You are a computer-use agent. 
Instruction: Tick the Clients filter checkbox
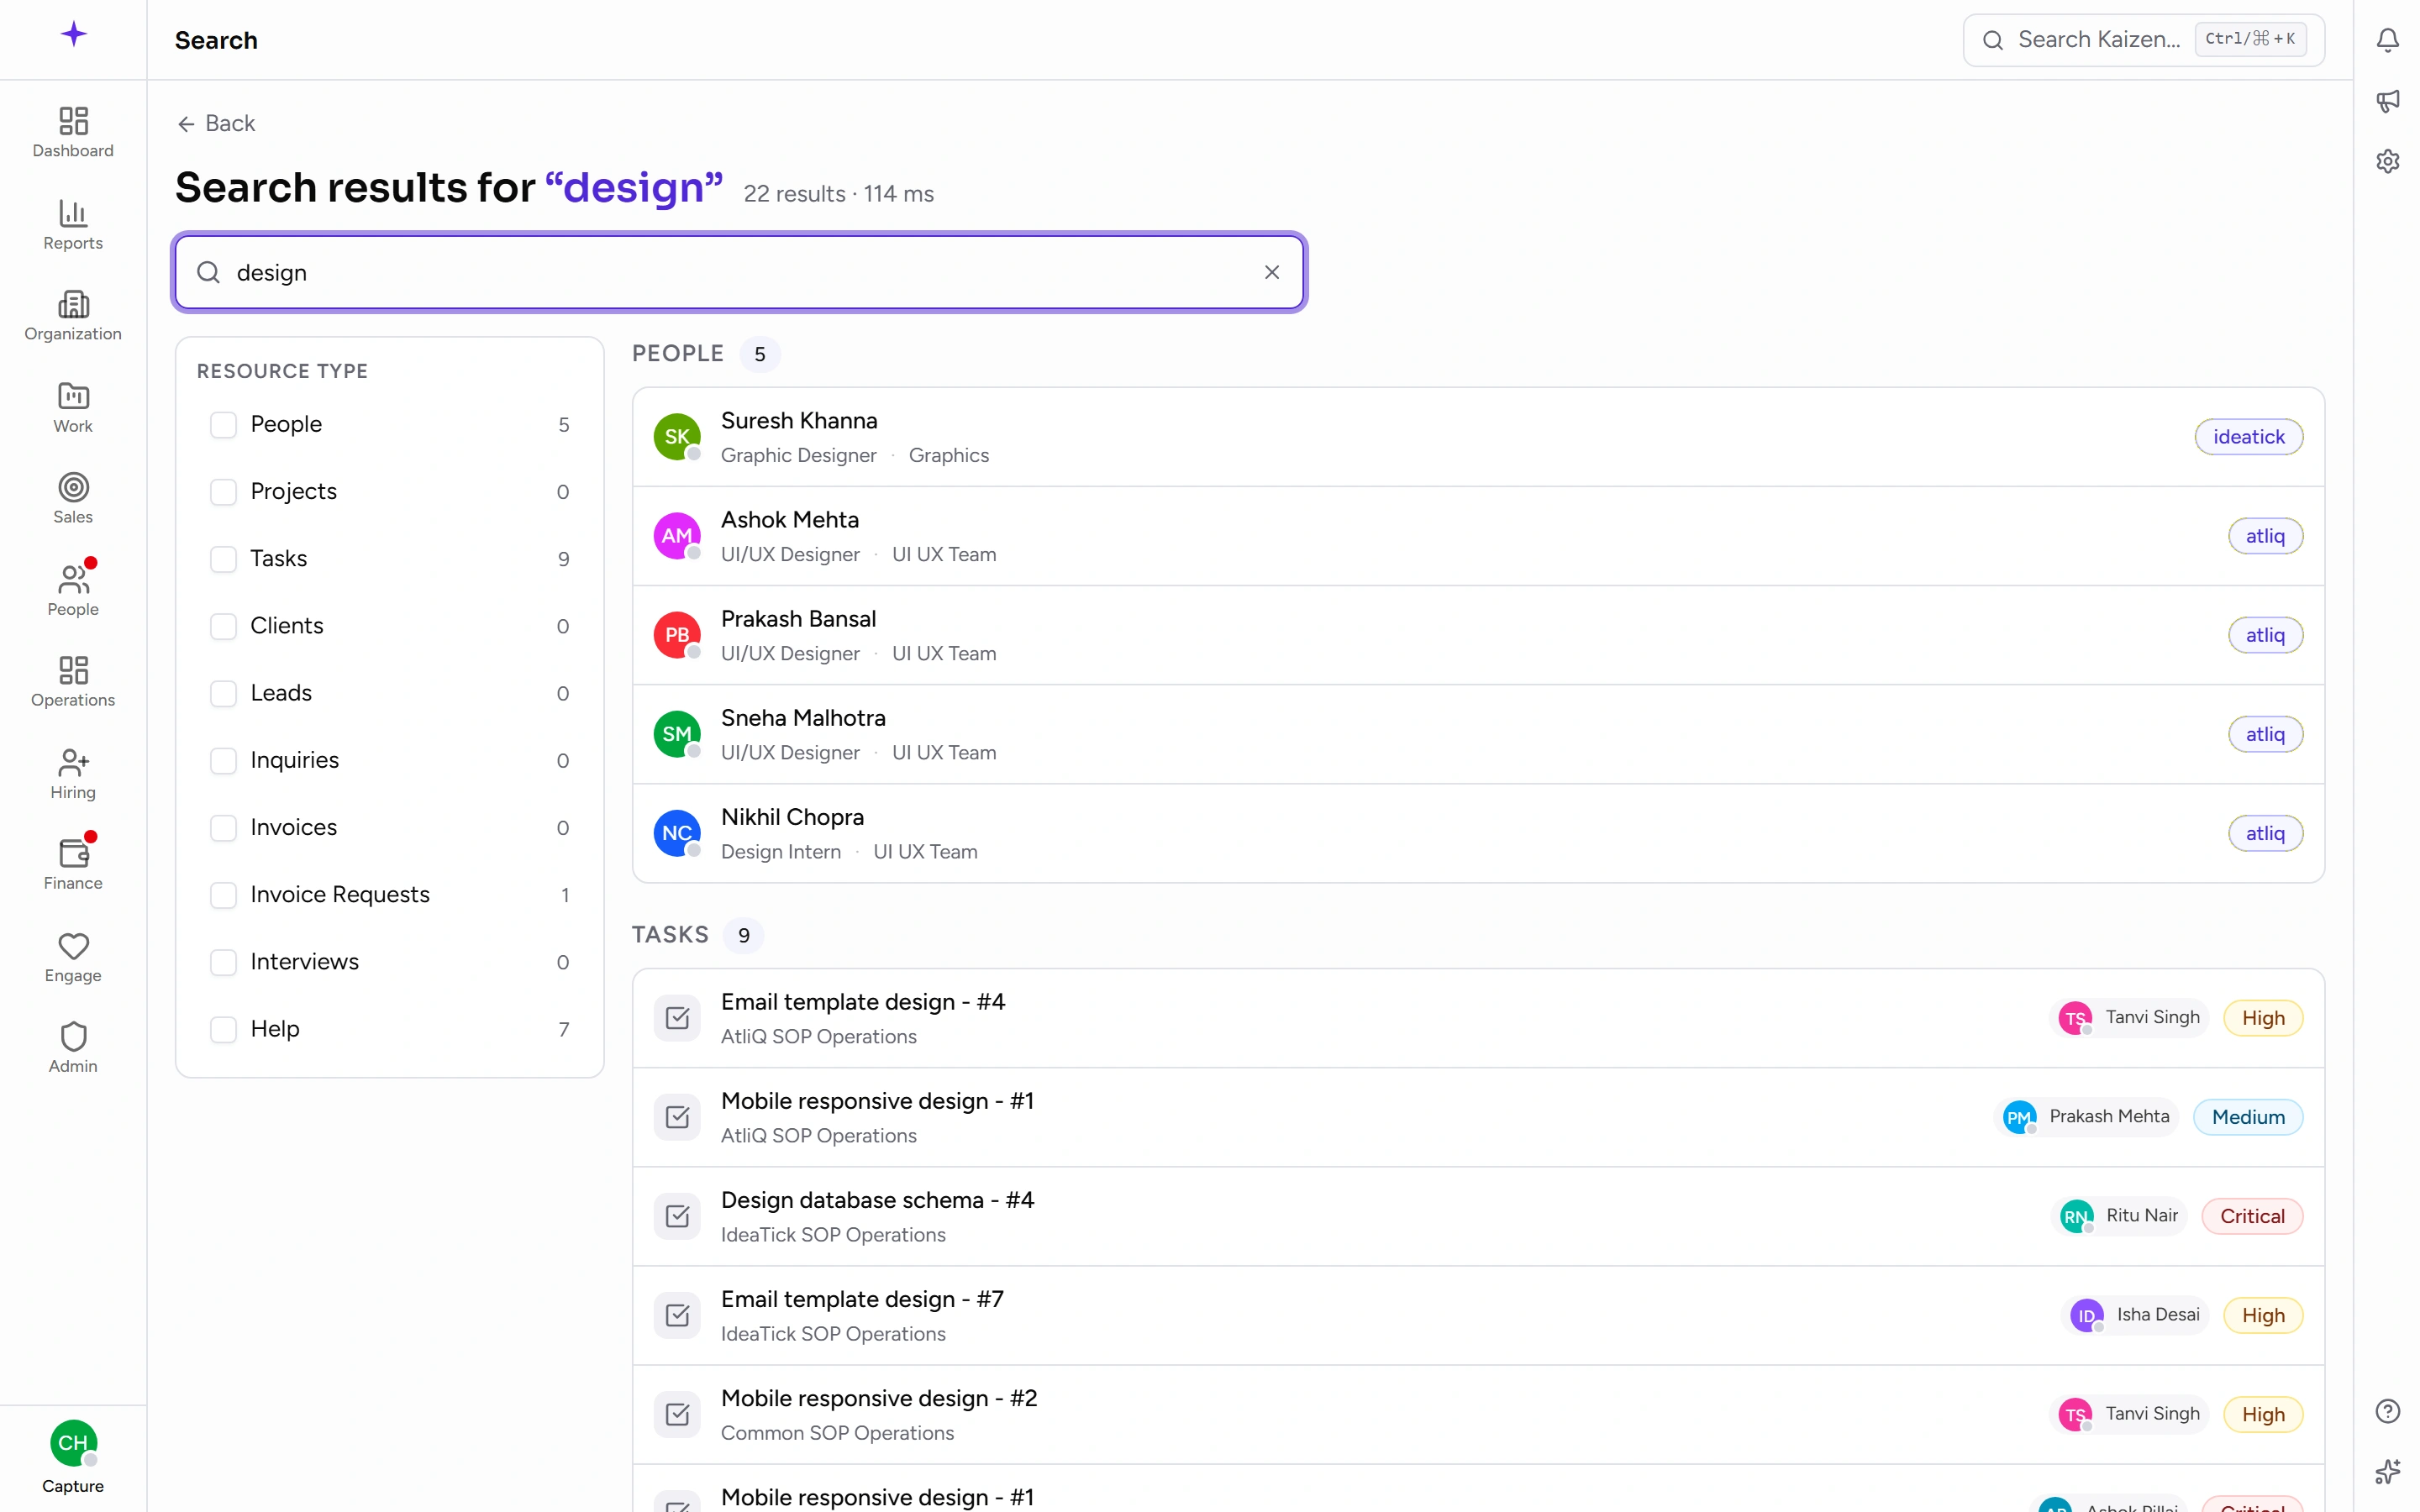(x=223, y=626)
